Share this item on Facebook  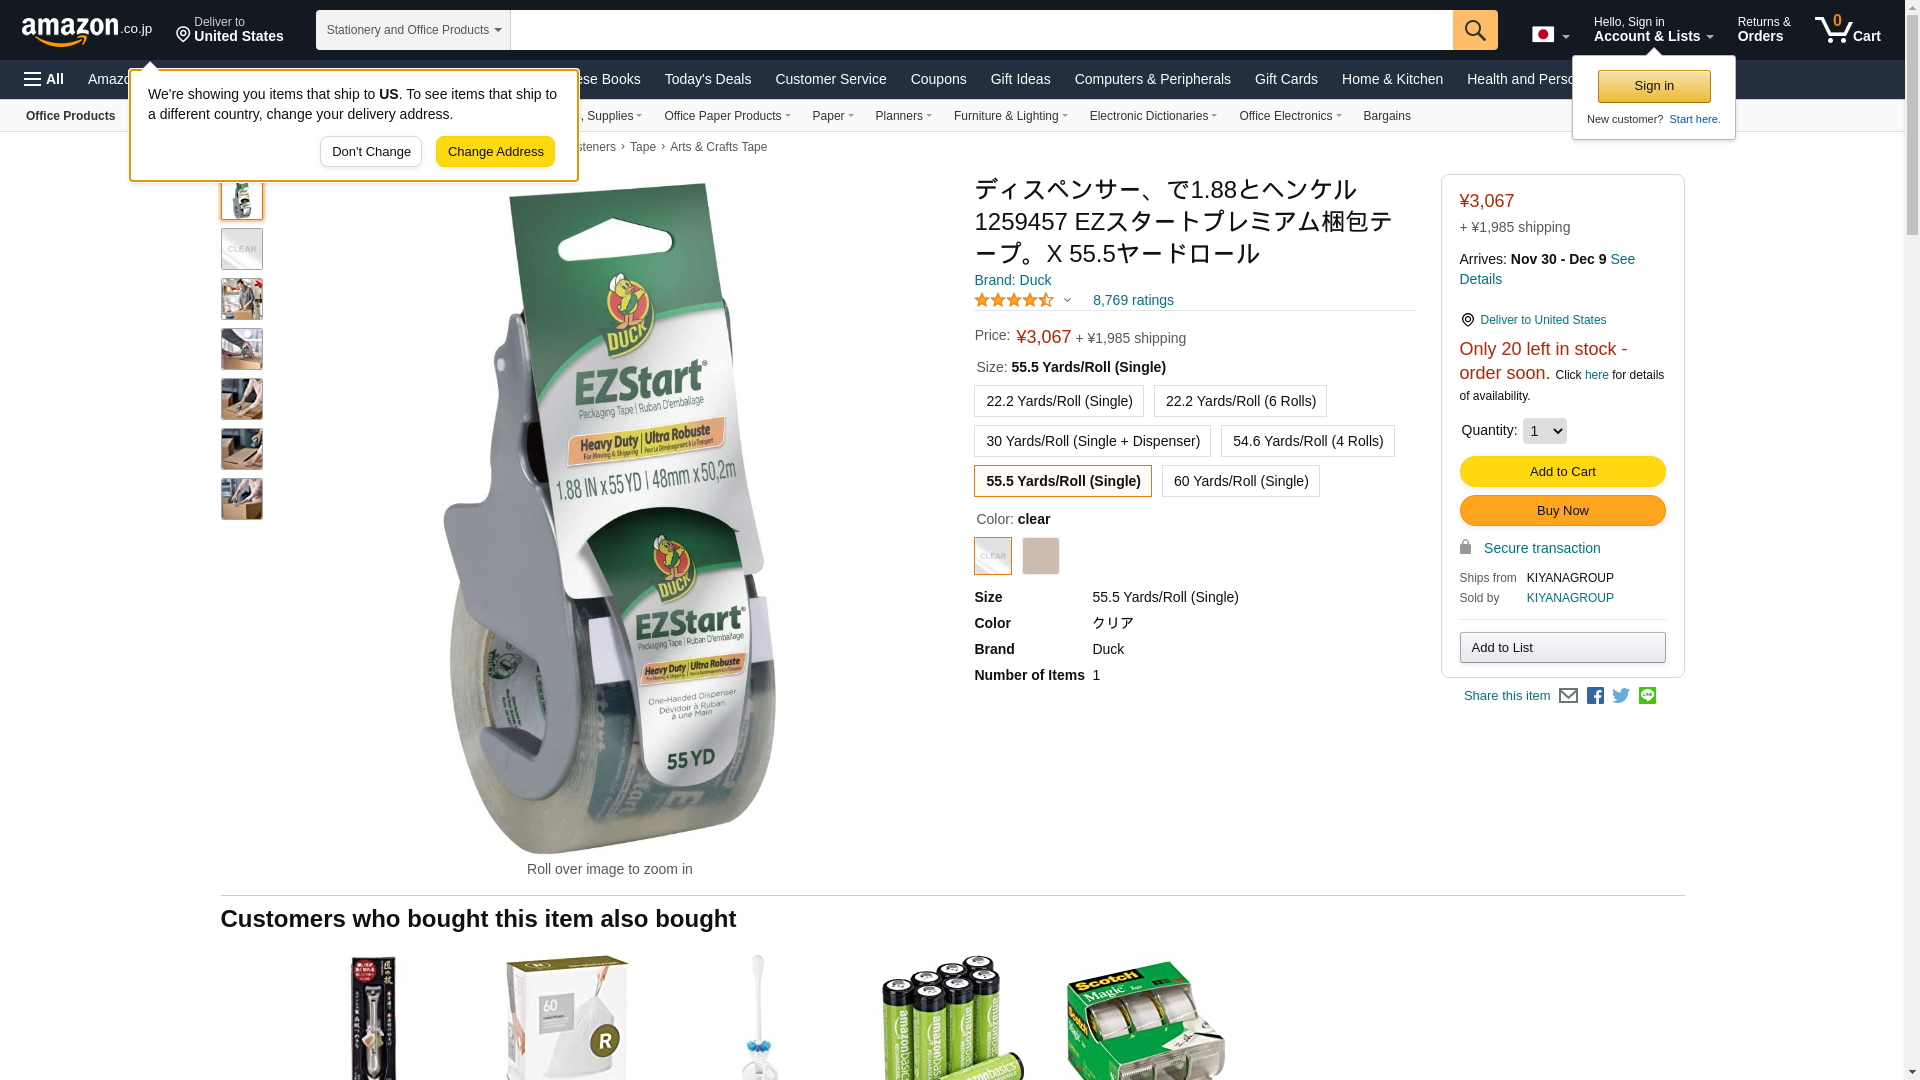1595,696
